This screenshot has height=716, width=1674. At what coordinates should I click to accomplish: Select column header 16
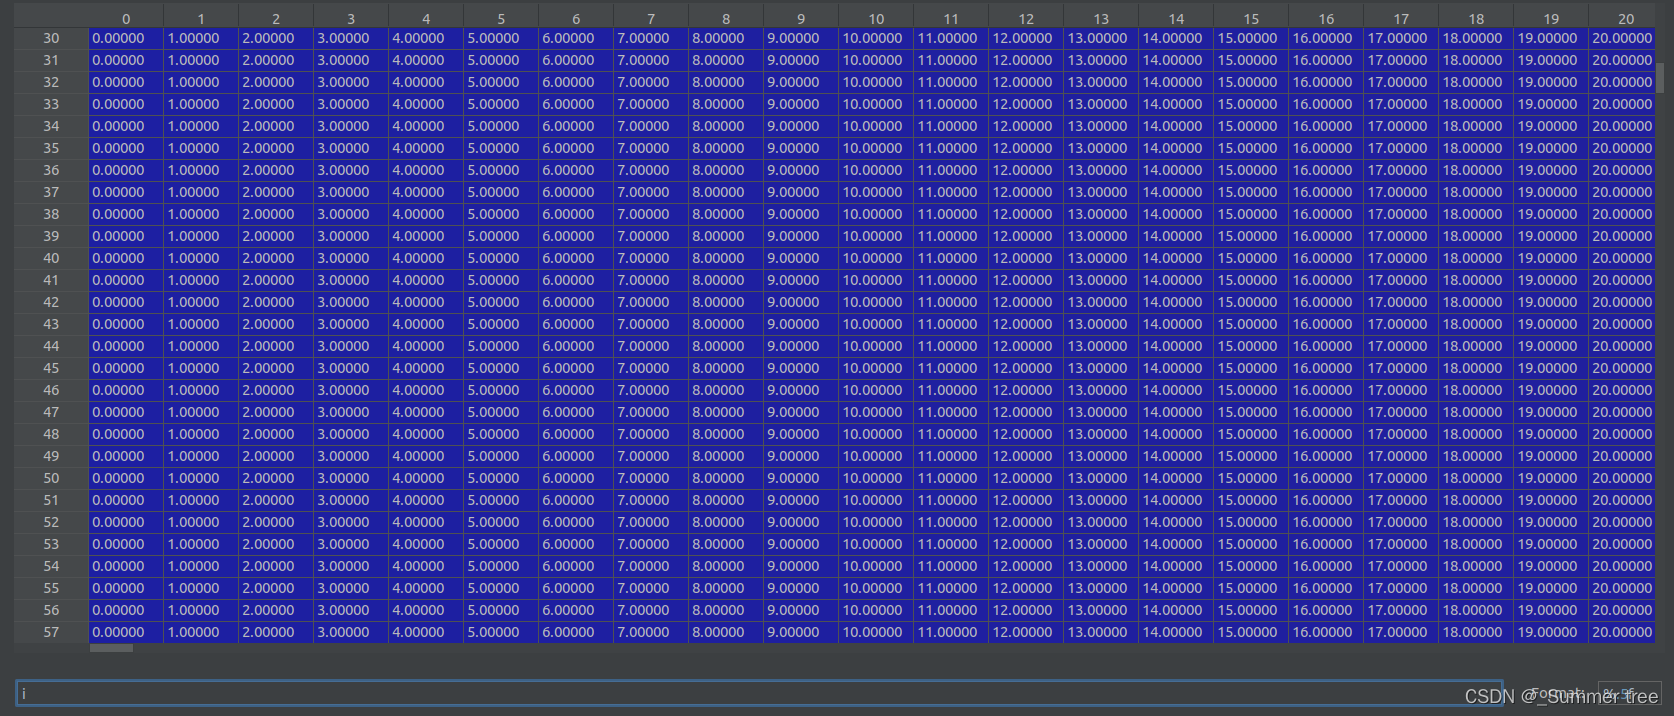[1326, 18]
